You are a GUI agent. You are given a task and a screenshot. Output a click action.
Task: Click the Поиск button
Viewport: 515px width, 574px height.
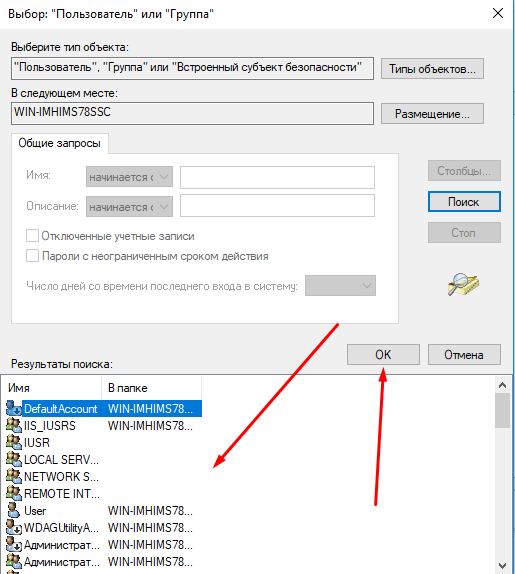point(464,202)
